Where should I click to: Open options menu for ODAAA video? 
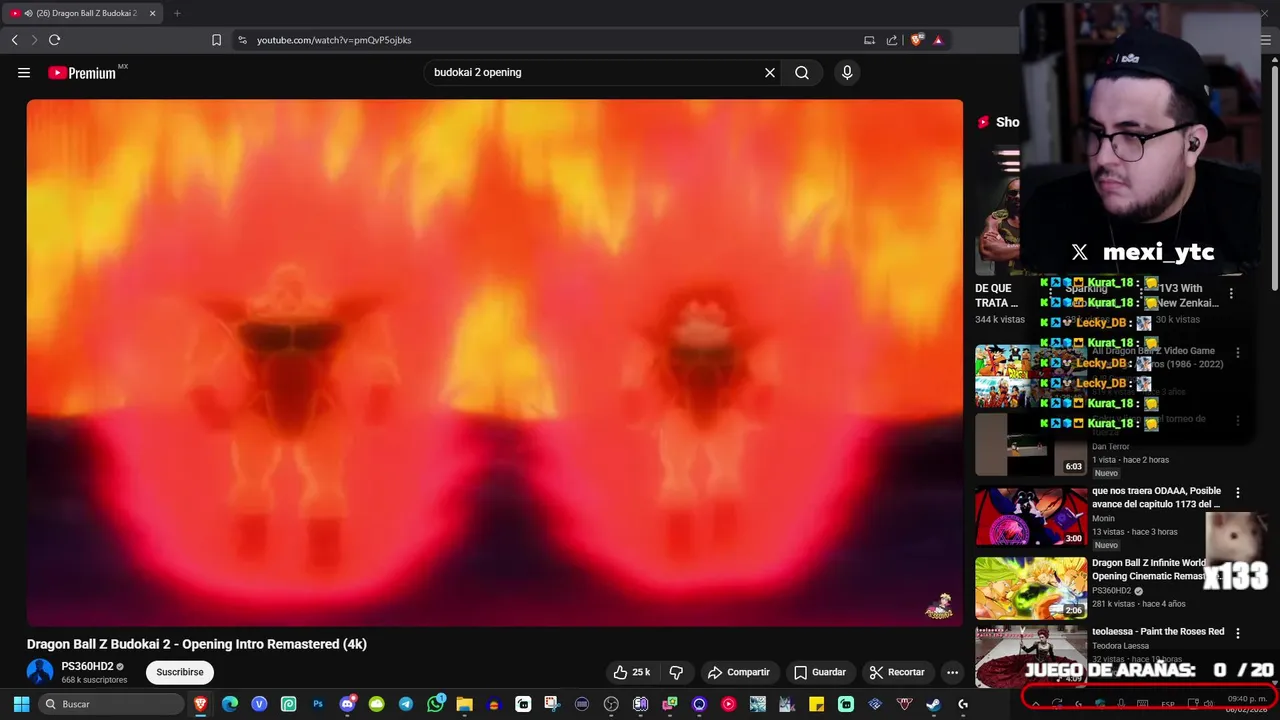[x=1238, y=493]
